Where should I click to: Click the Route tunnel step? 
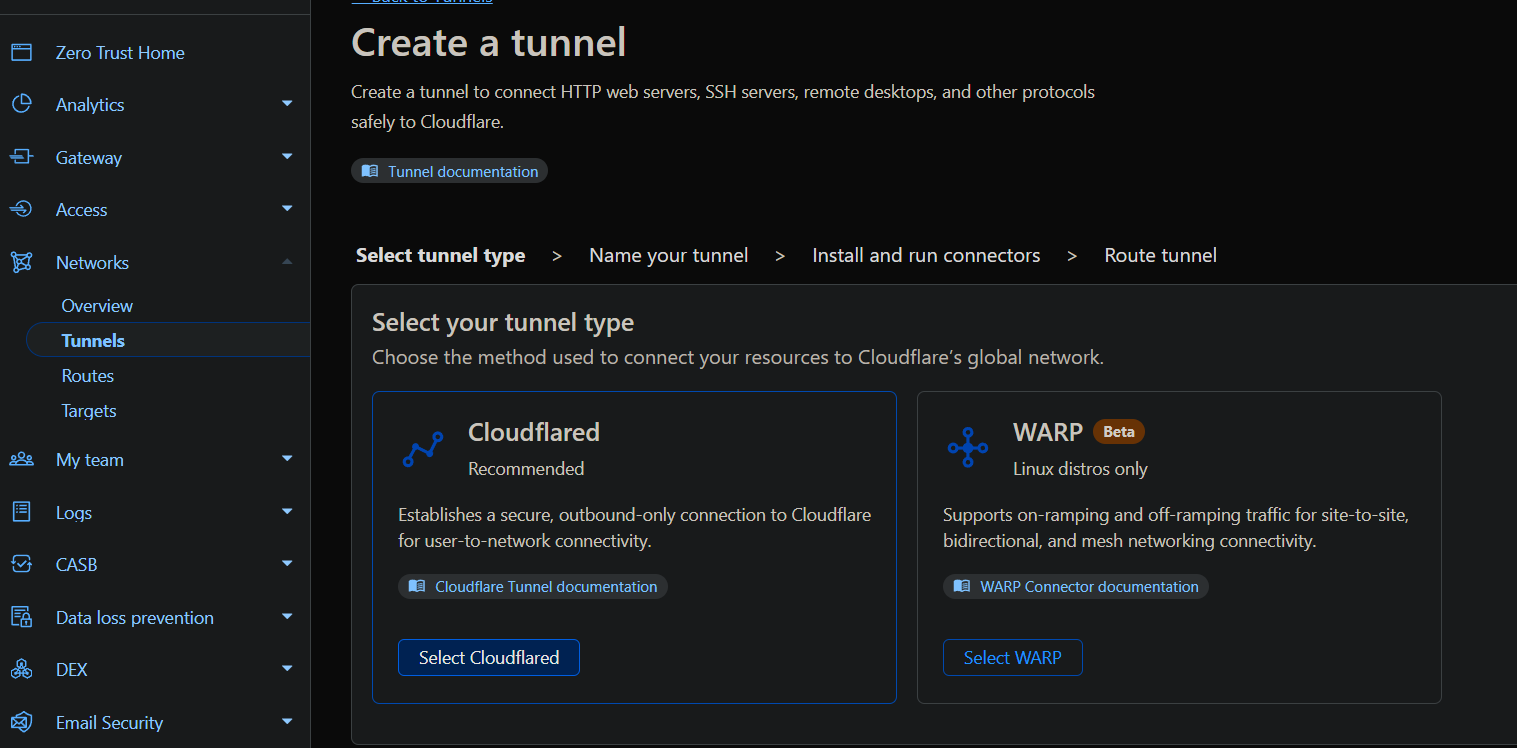[x=1160, y=255]
